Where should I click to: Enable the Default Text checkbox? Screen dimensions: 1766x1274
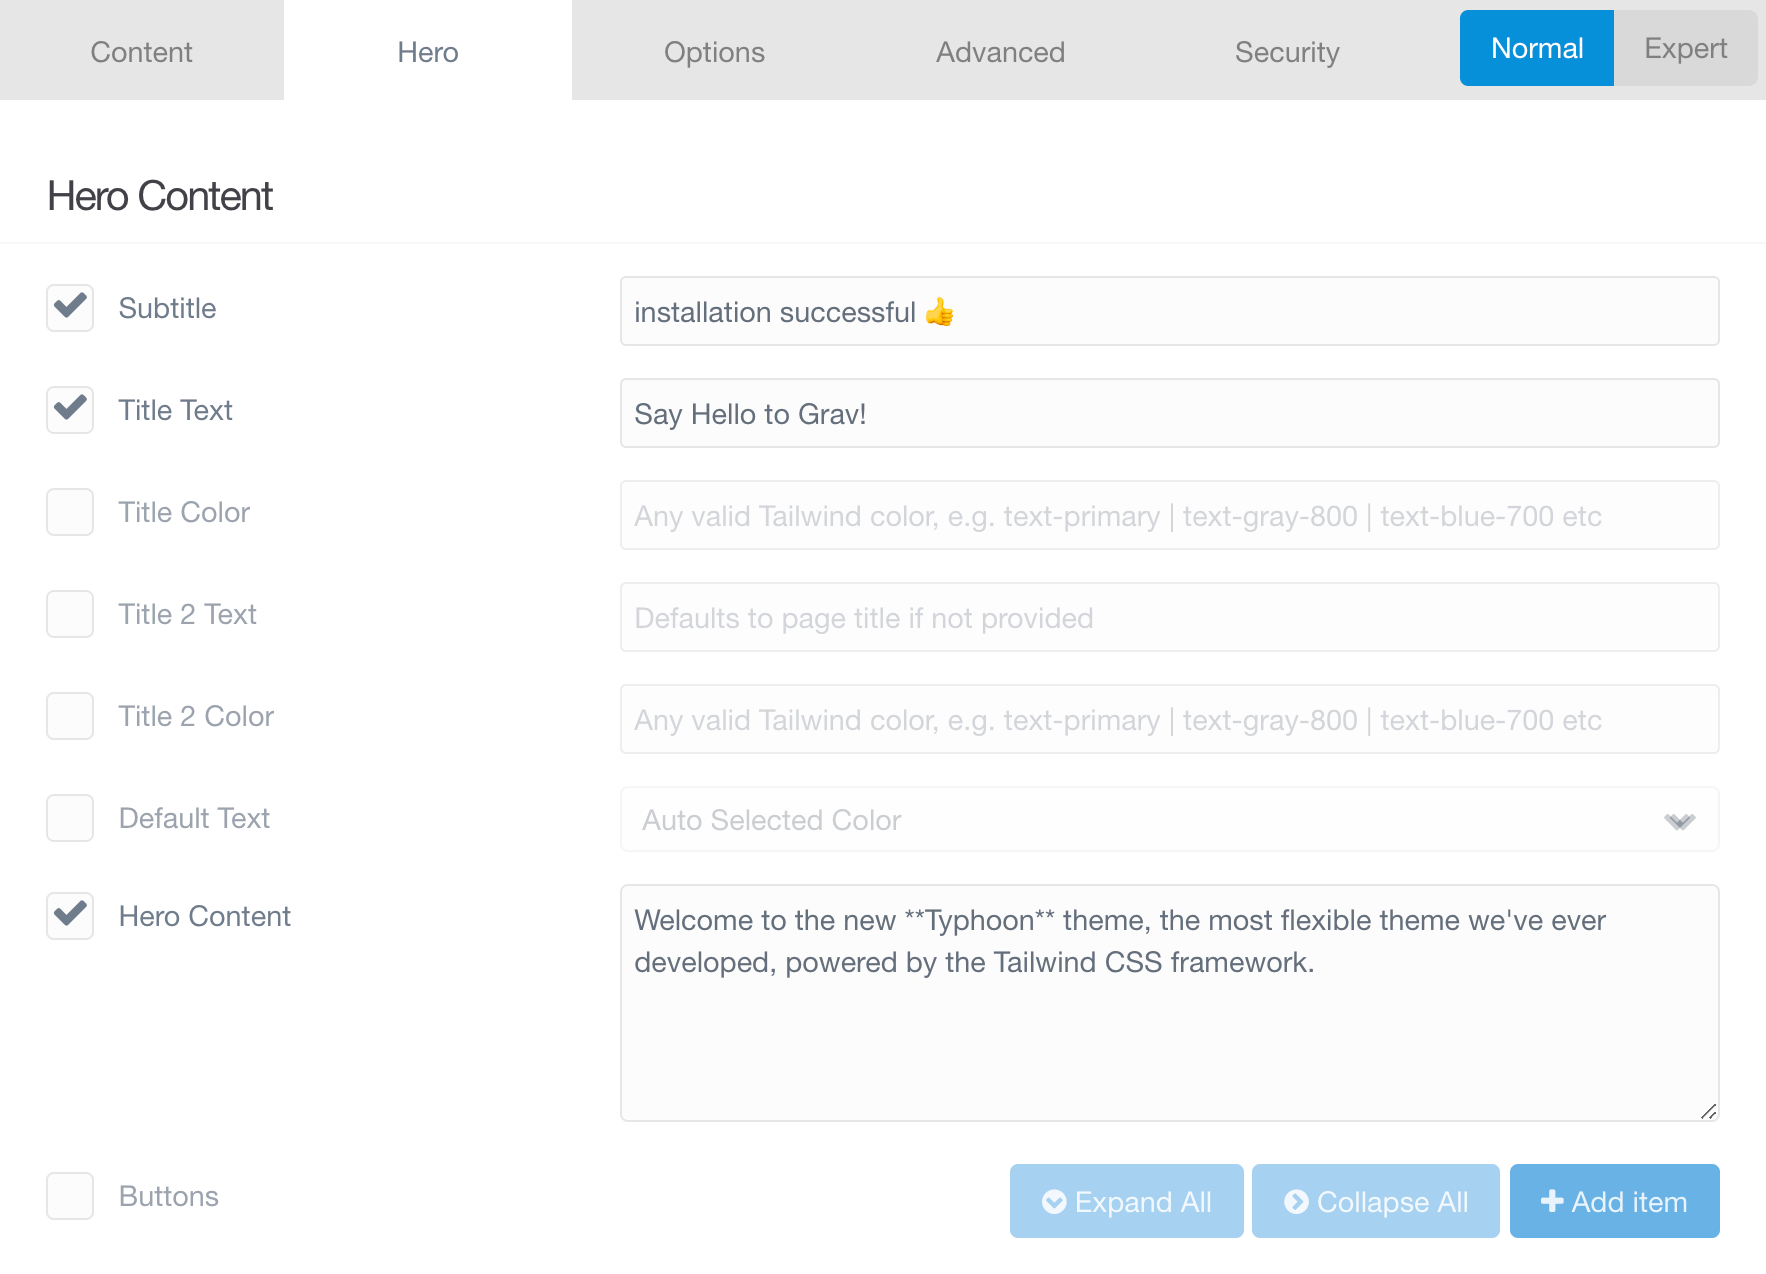[x=70, y=818]
